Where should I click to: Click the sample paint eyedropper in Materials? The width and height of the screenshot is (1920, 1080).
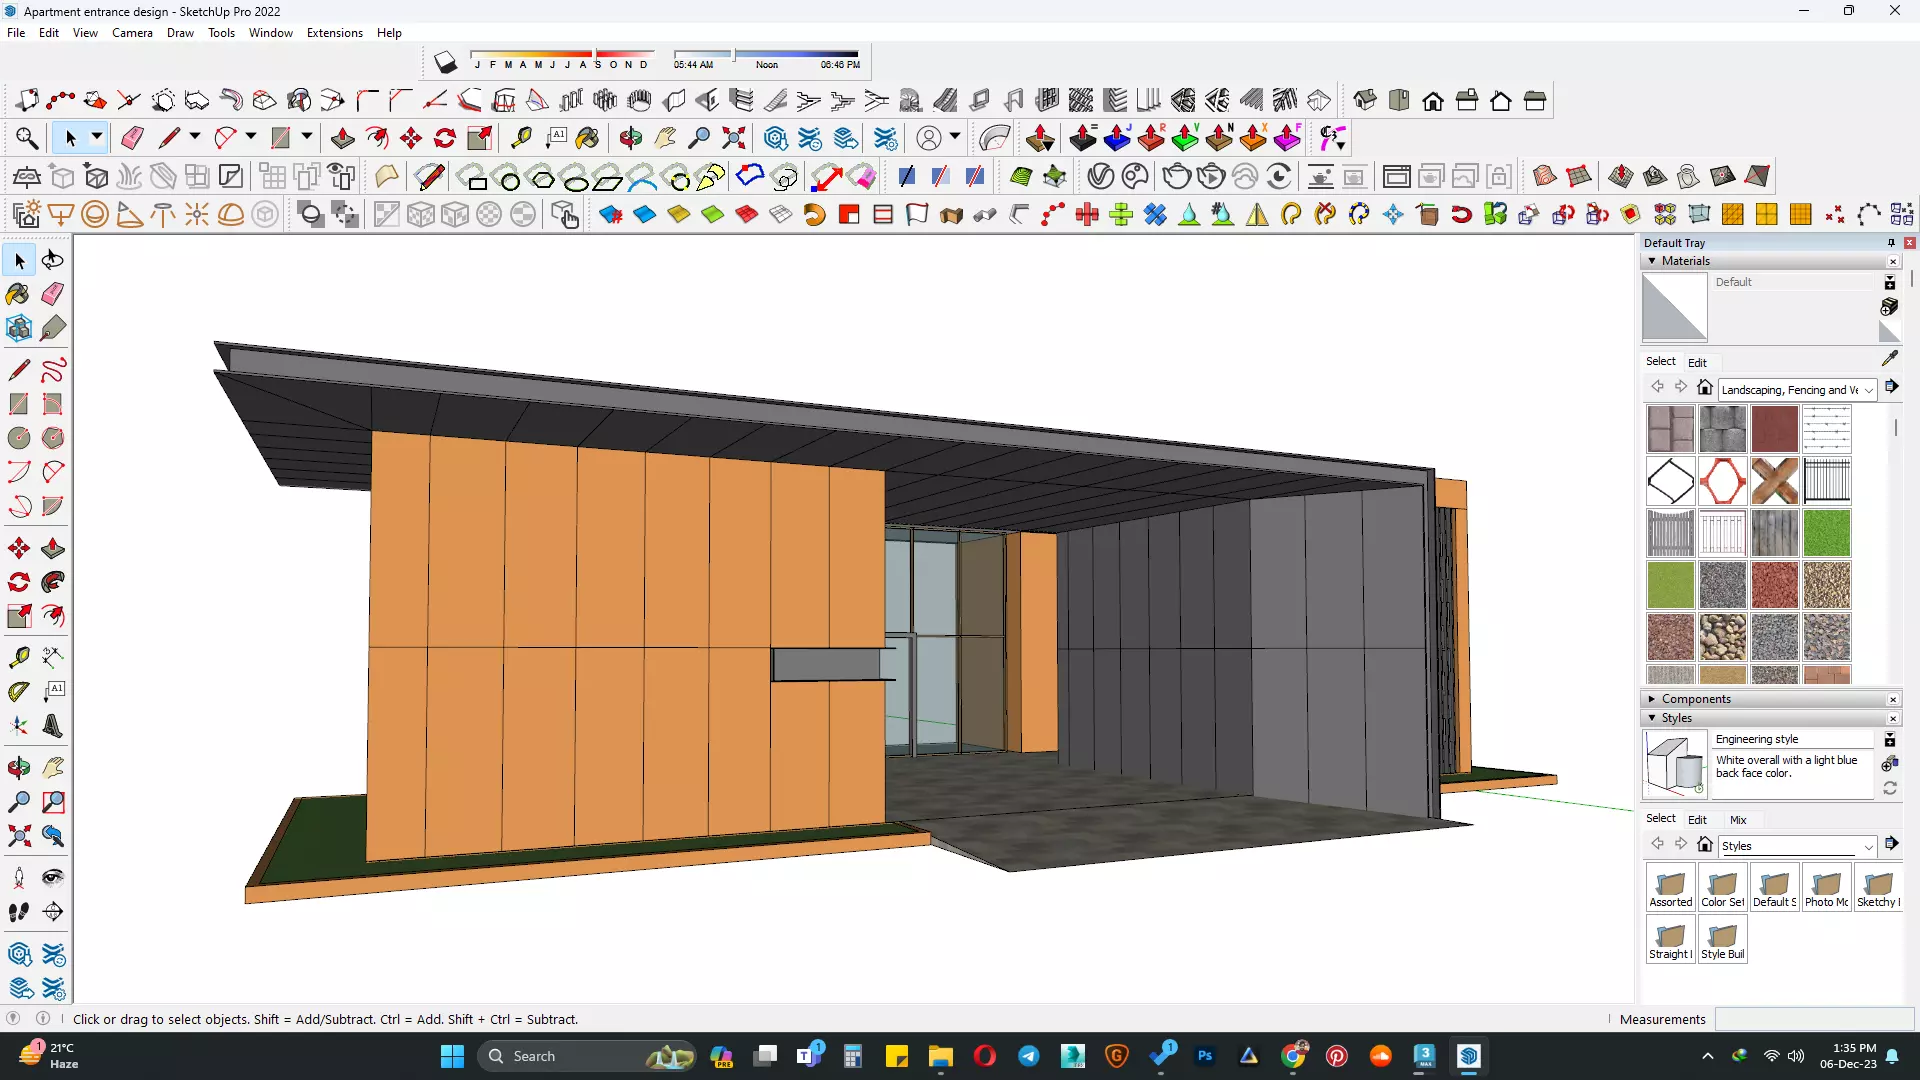[x=1889, y=359]
